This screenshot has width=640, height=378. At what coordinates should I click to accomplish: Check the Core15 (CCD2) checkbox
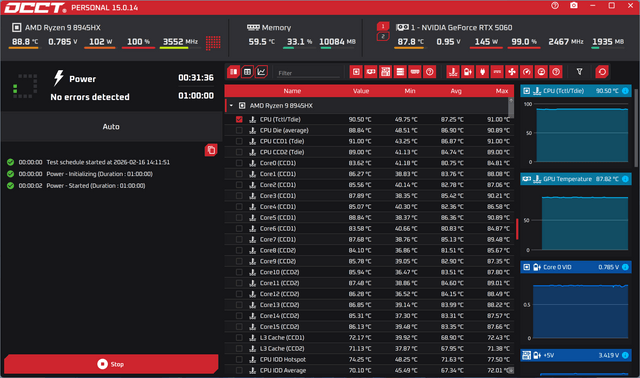click(x=239, y=327)
